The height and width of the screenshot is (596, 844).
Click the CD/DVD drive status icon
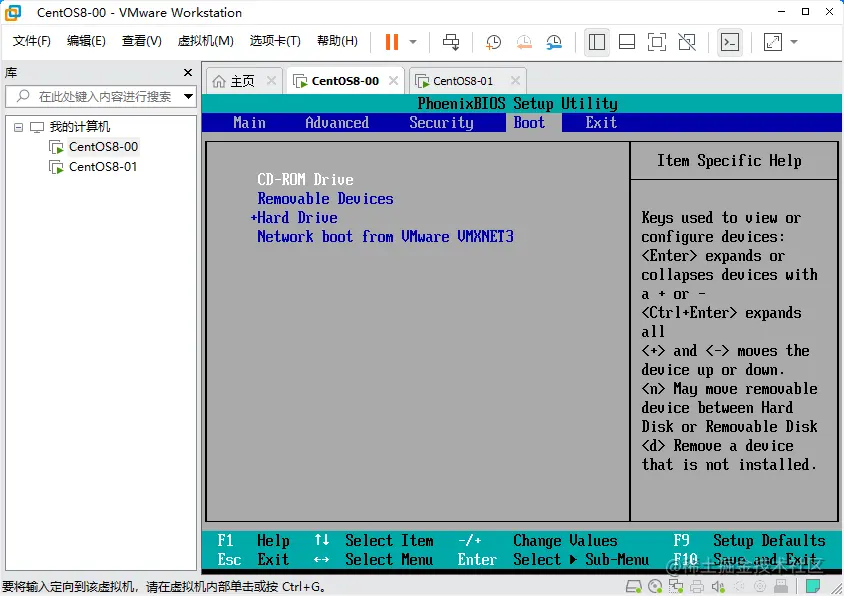tap(655, 586)
